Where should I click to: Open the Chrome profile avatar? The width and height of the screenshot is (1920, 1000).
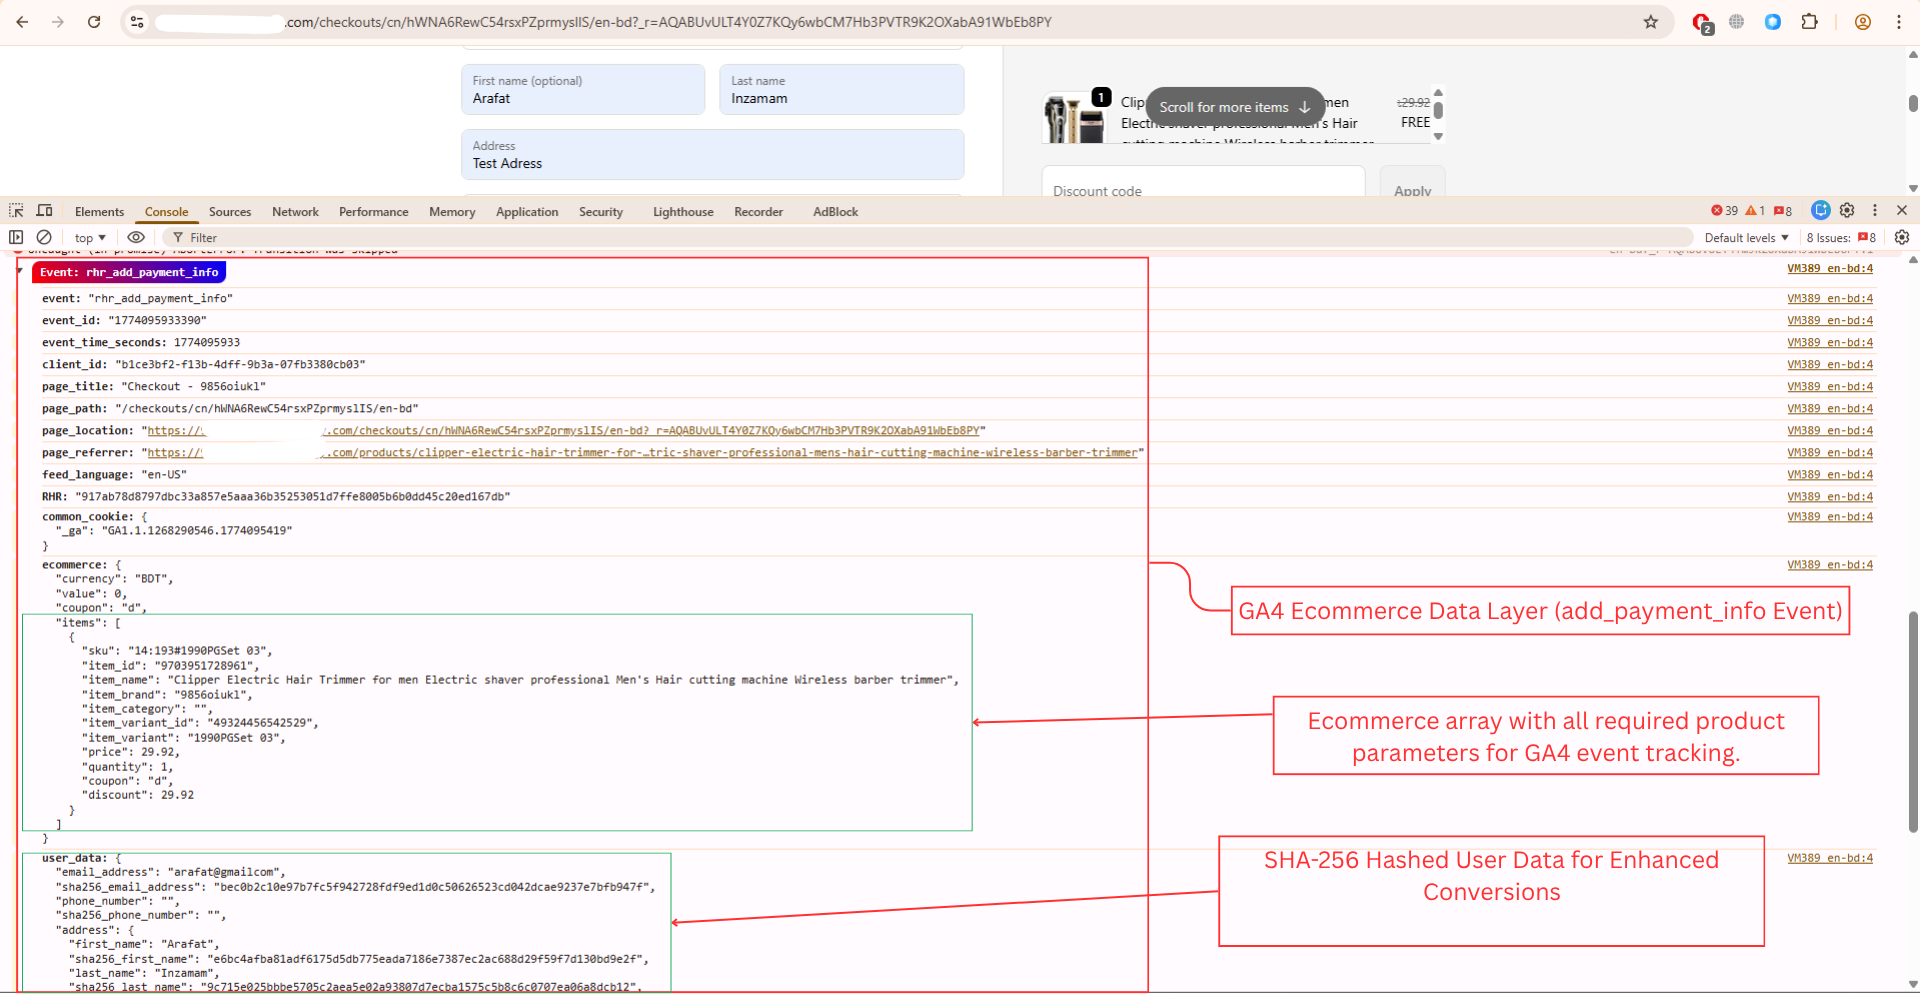(x=1863, y=22)
